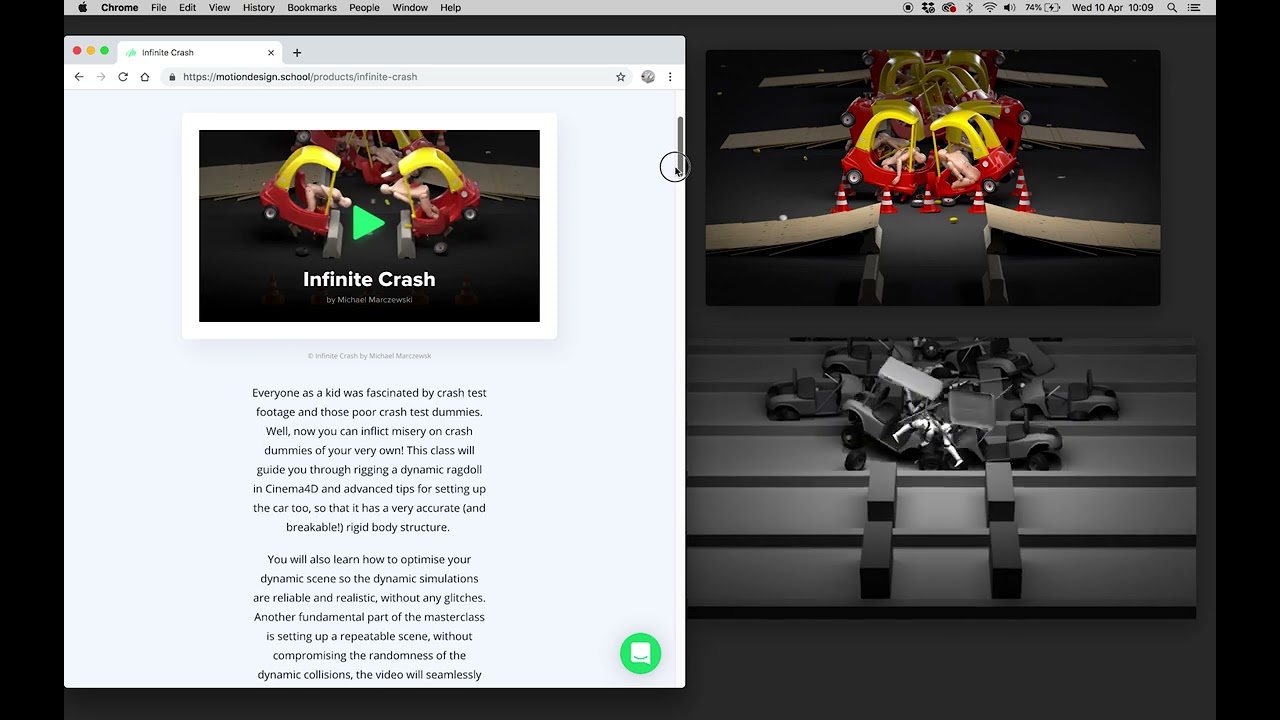Open the Wi-Fi status menu
This screenshot has height=720, width=1280.
989,8
